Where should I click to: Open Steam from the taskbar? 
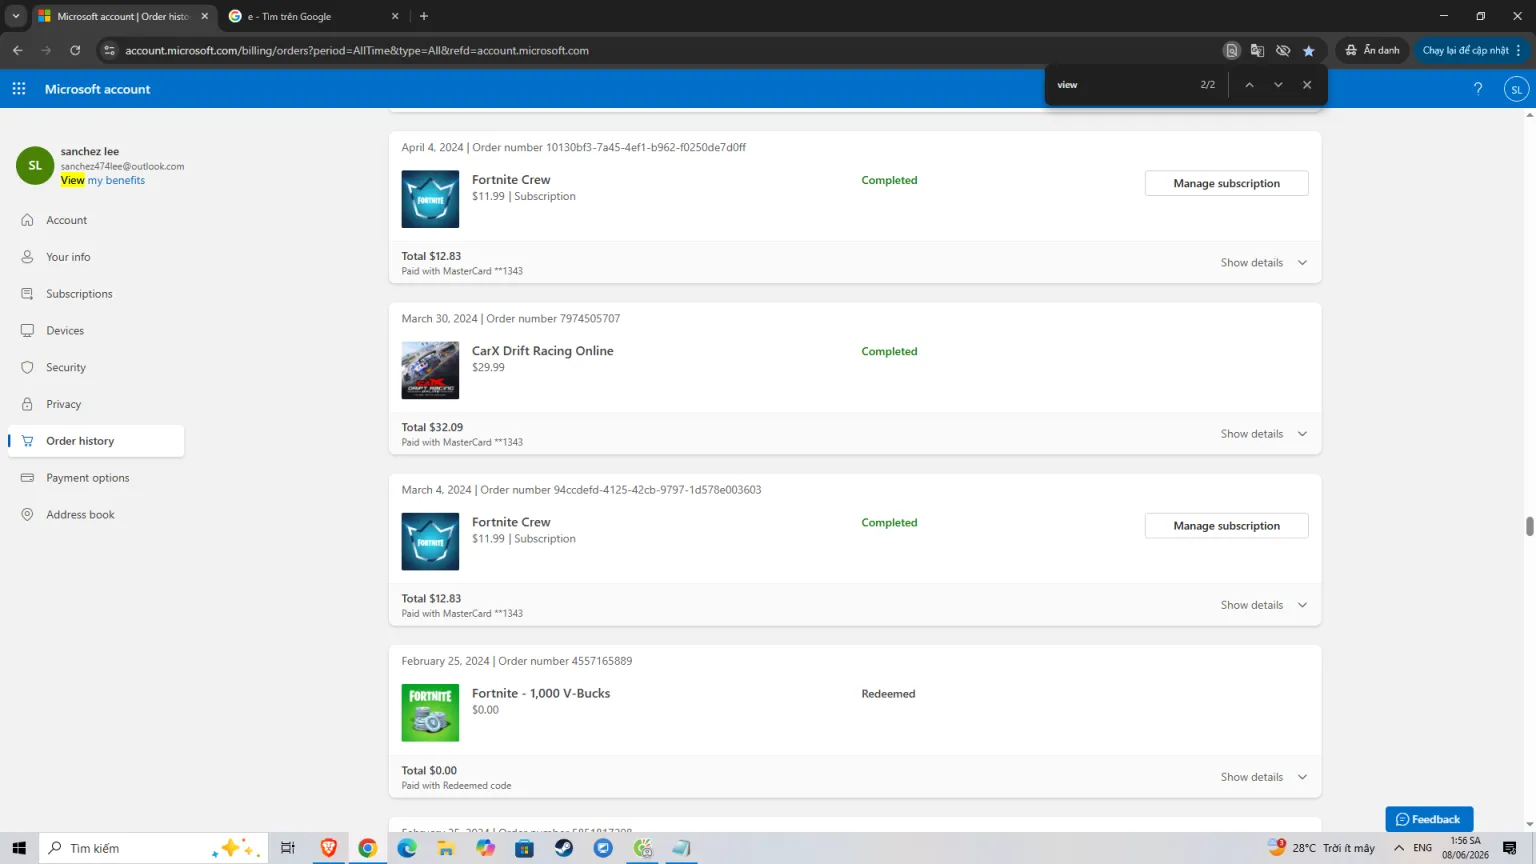pos(564,848)
